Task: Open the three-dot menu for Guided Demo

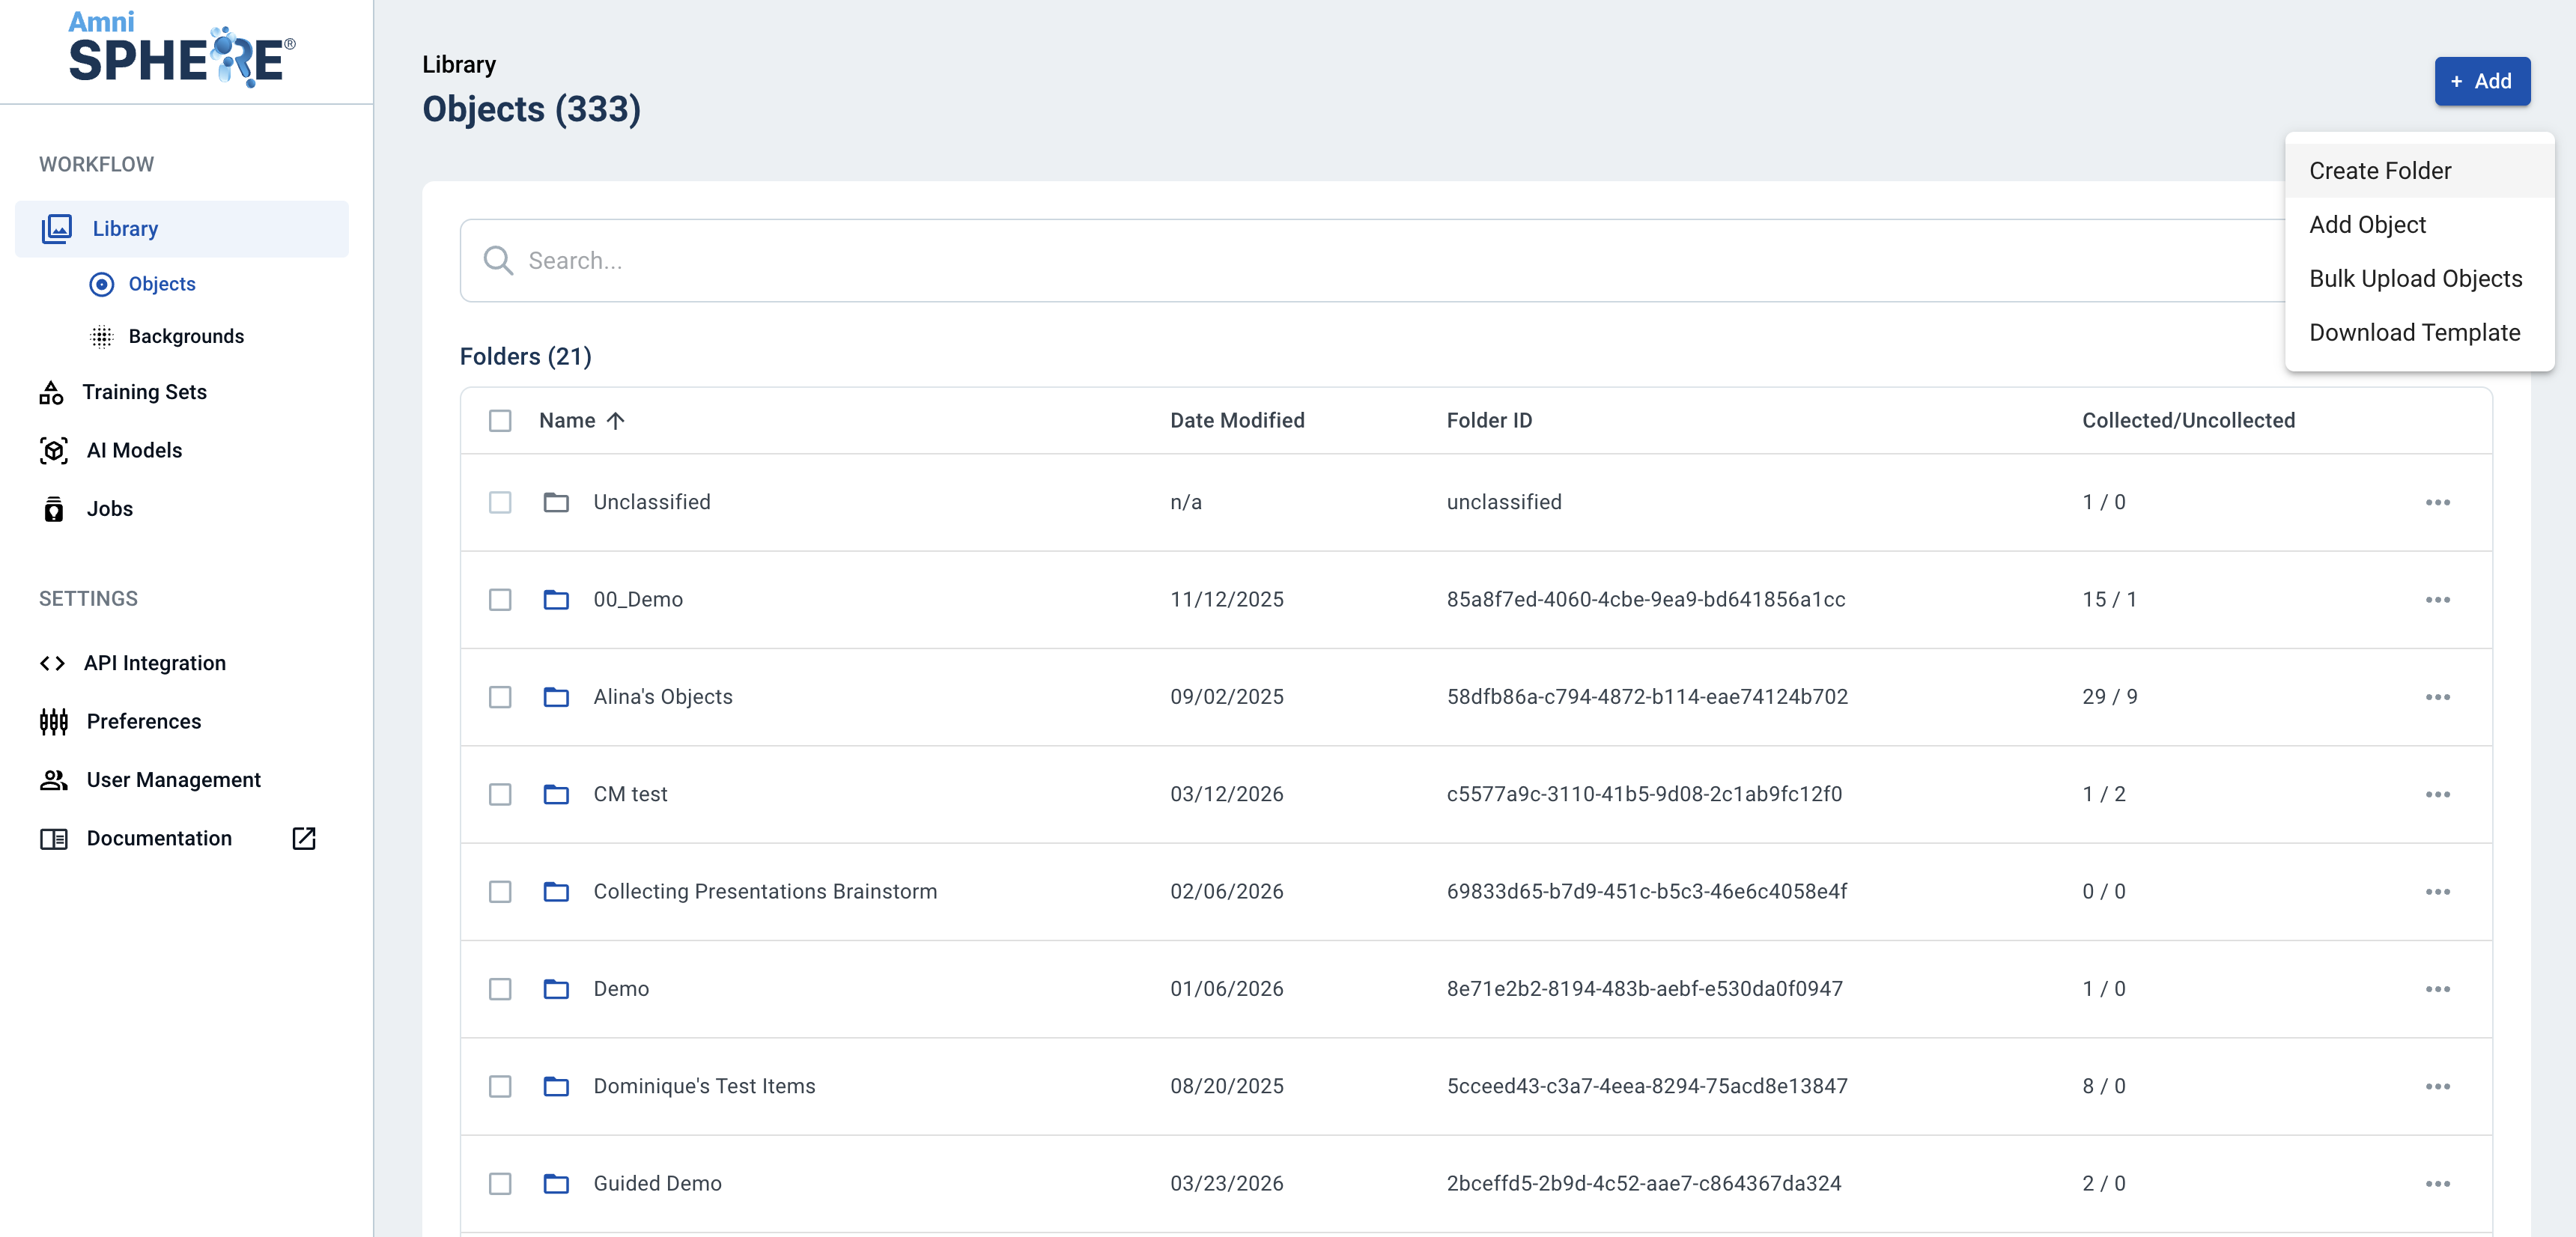Action: coord(2437,1184)
